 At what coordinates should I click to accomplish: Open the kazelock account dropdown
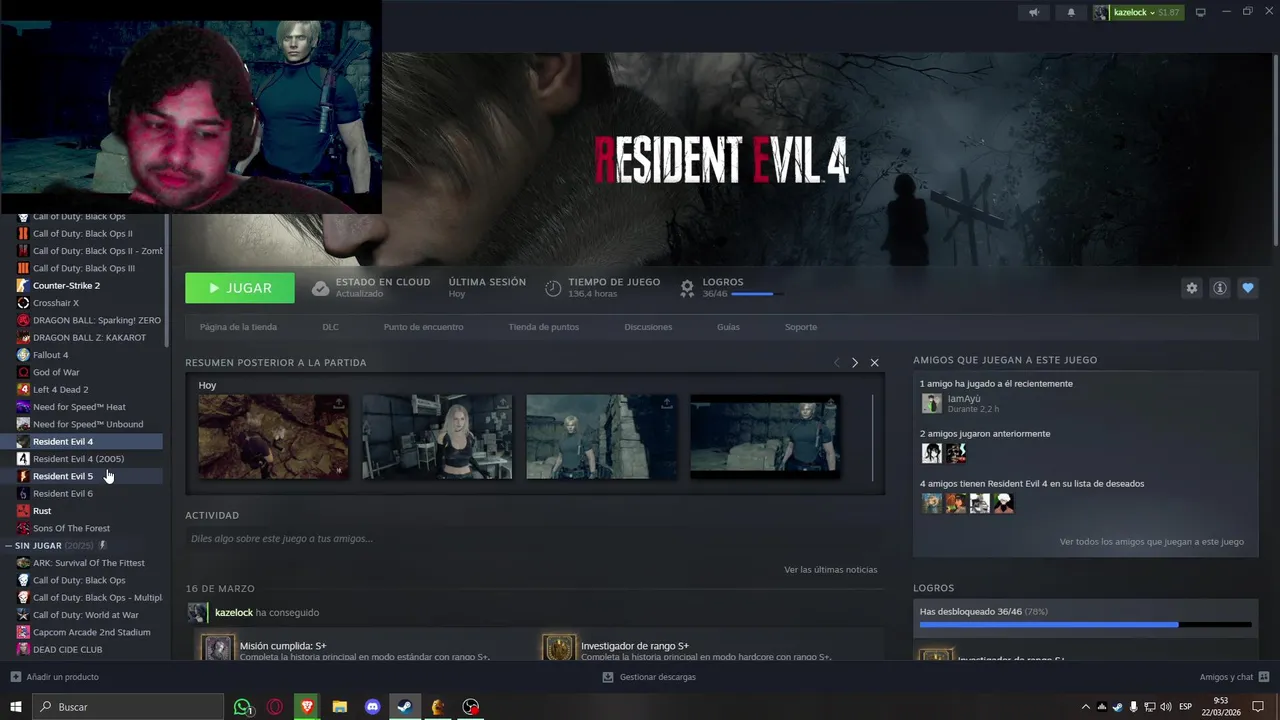[x=1138, y=12]
